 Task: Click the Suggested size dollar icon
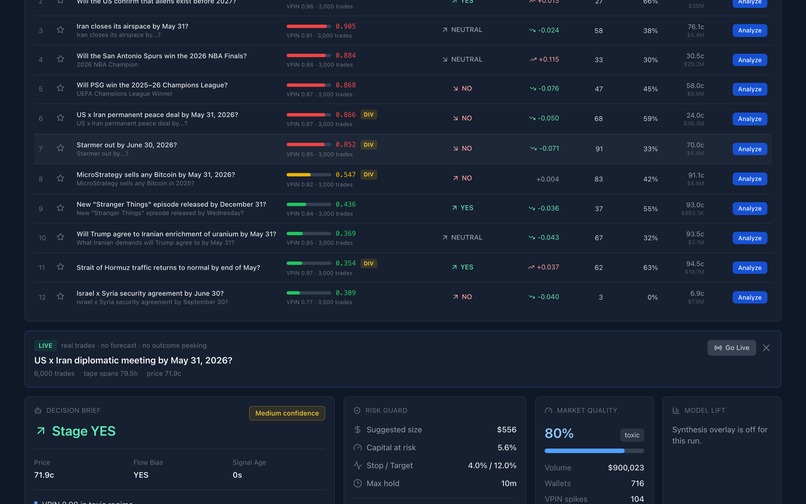(357, 429)
